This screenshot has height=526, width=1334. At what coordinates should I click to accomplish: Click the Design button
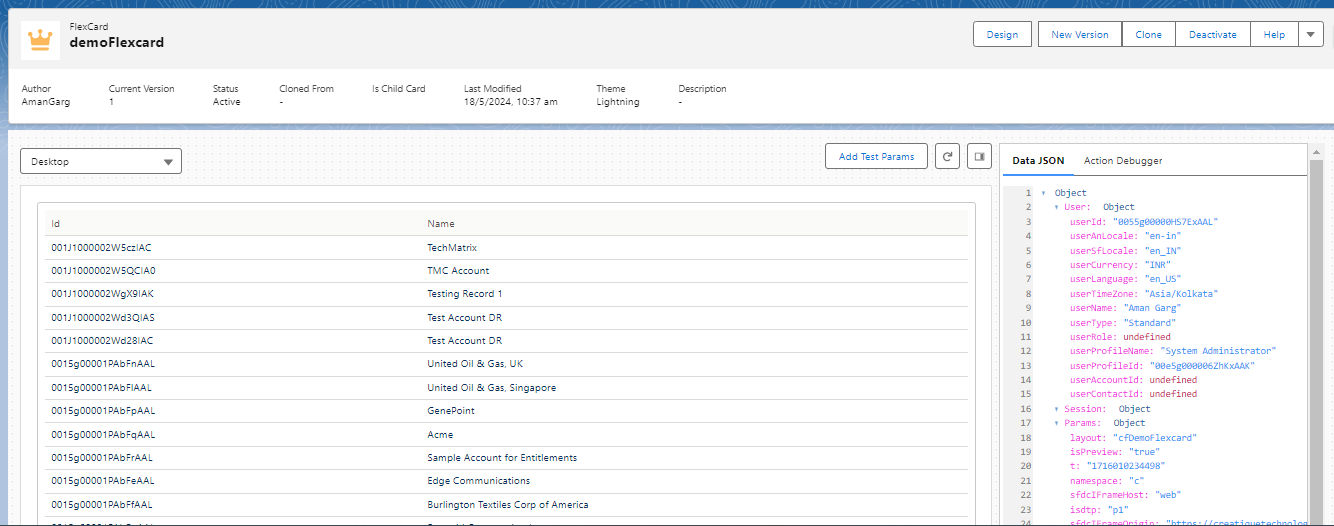point(1002,34)
